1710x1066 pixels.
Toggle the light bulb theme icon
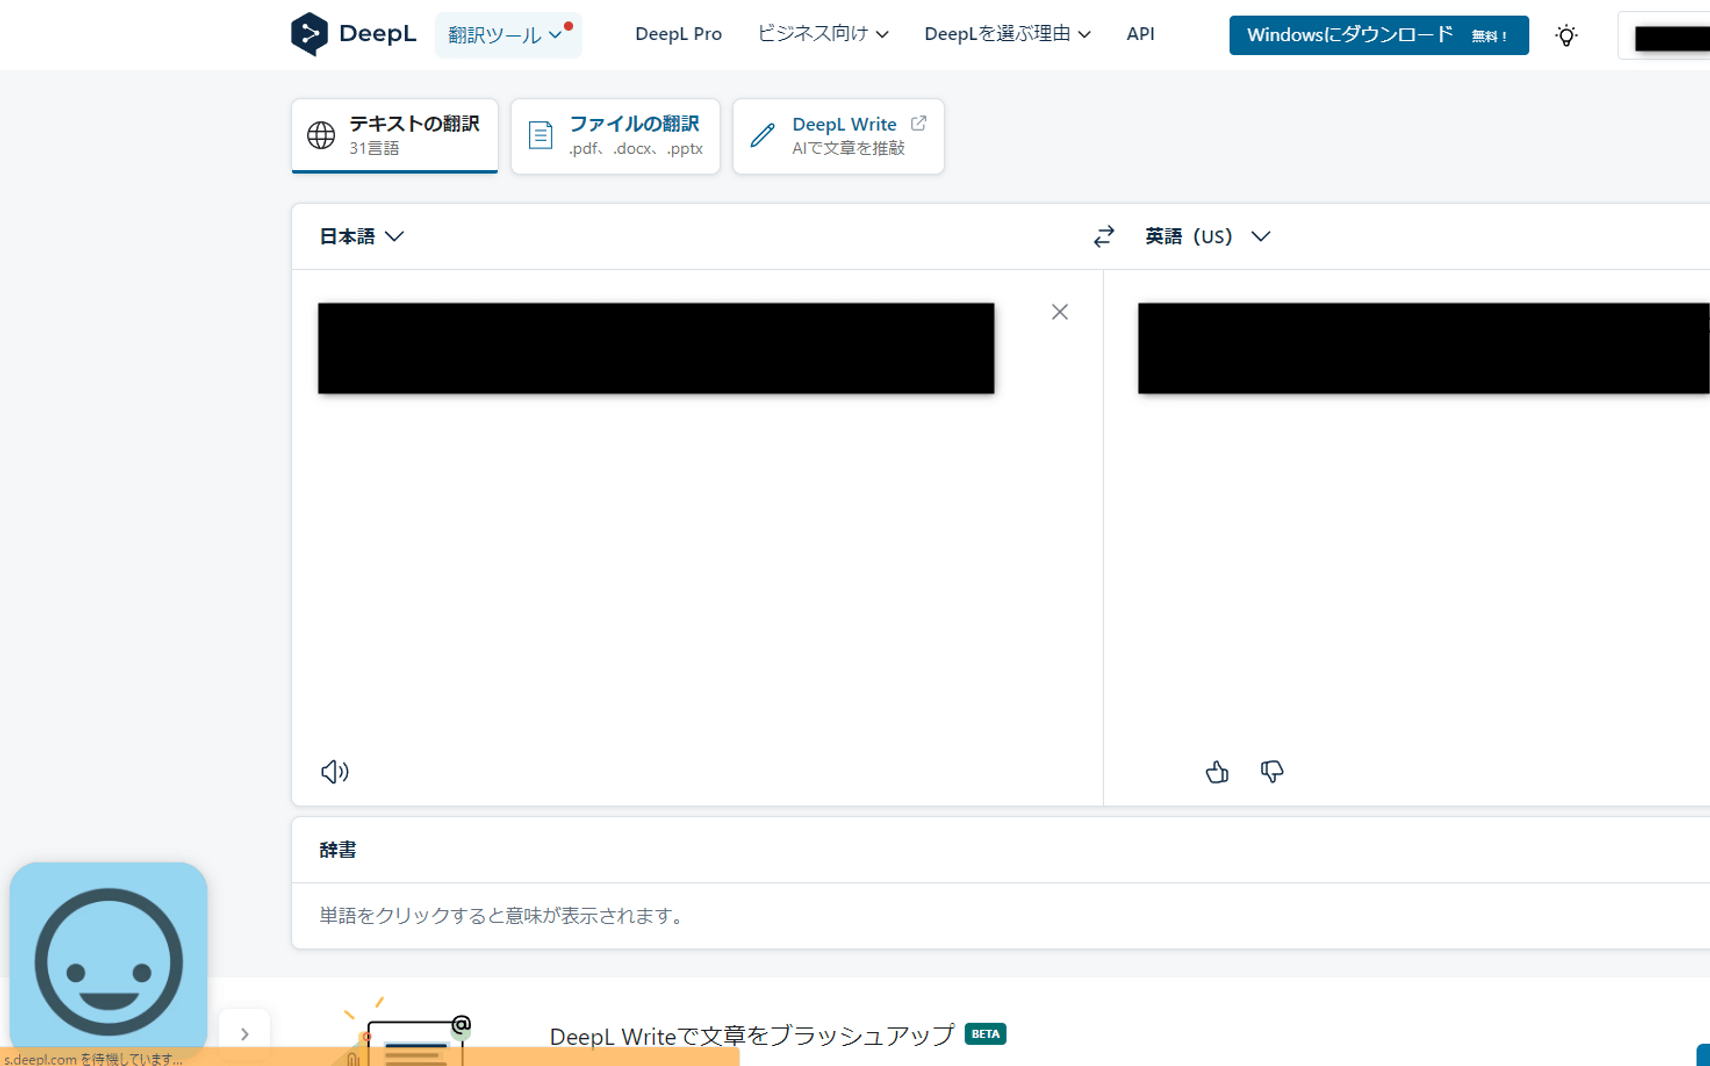coord(1566,36)
